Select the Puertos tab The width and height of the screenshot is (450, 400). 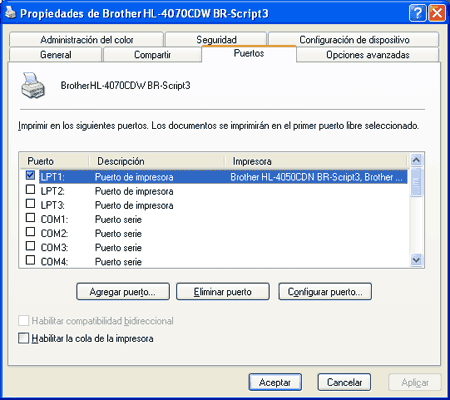pyautogui.click(x=249, y=53)
